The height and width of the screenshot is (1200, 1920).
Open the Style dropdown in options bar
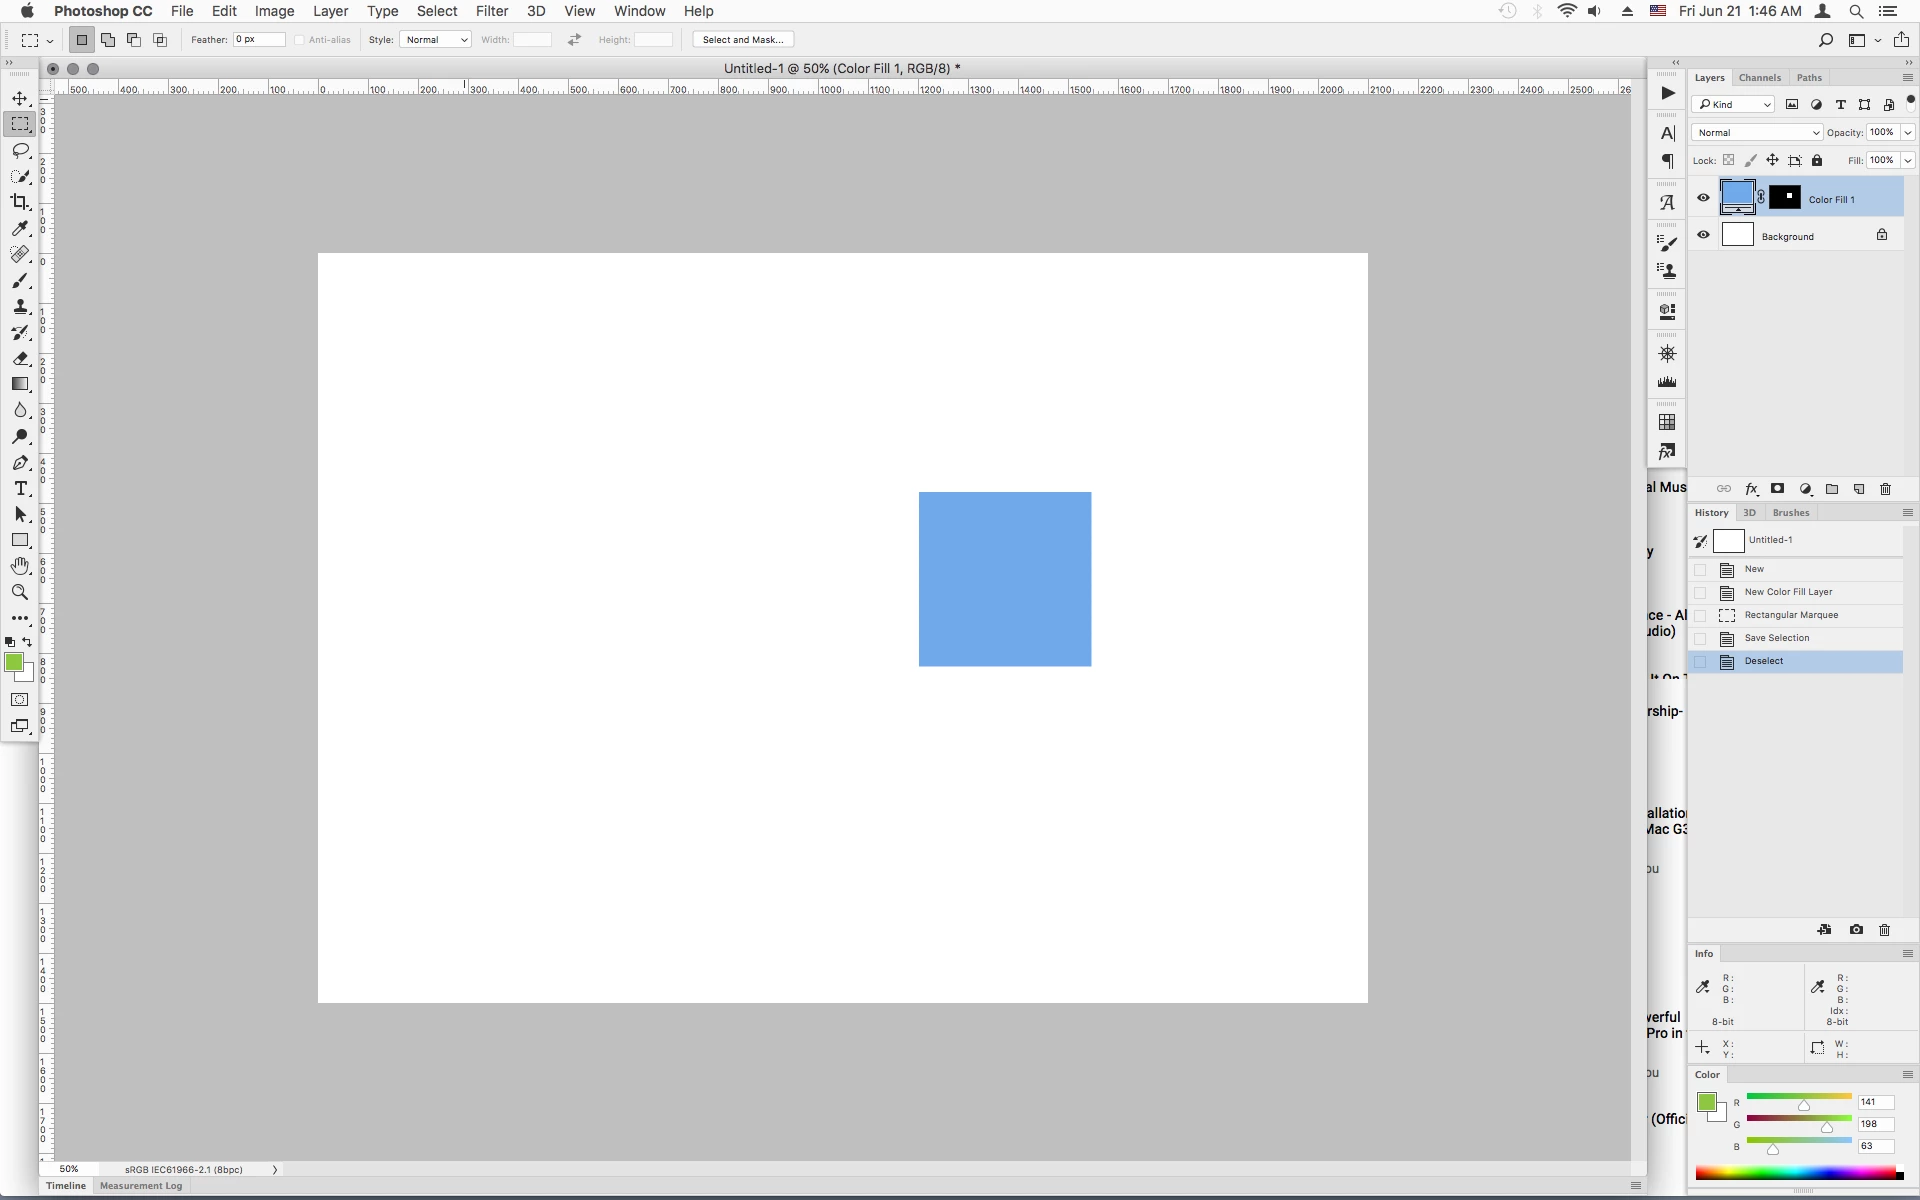[435, 40]
